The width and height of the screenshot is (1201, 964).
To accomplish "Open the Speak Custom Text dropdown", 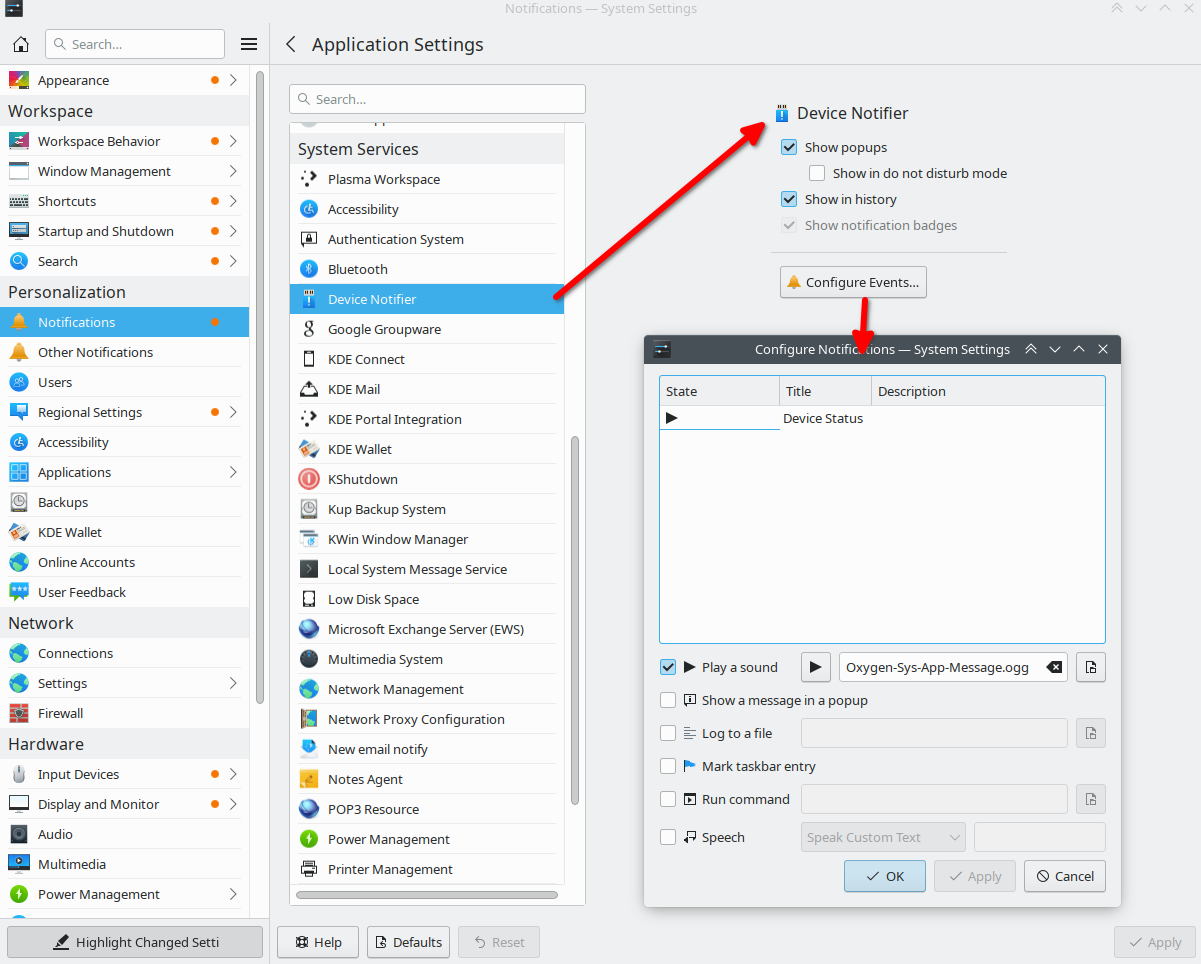I will pyautogui.click(x=883, y=837).
